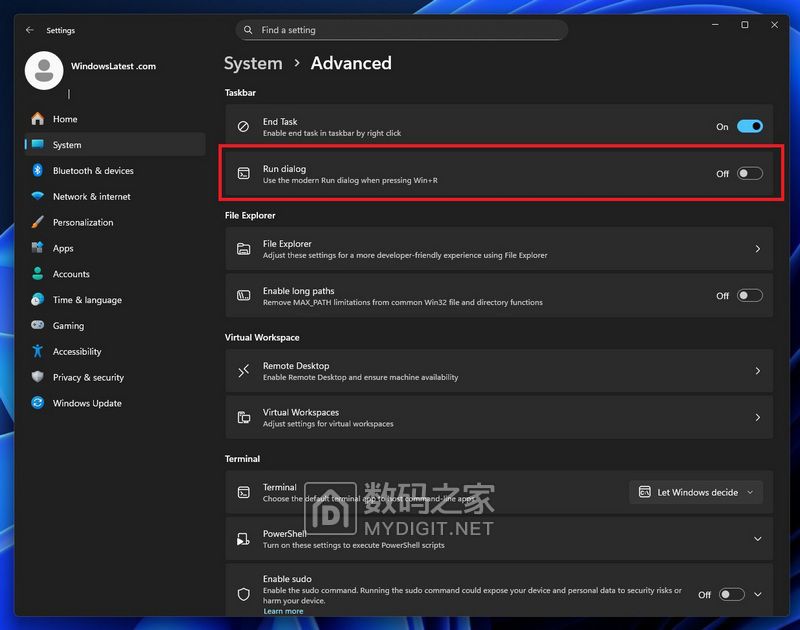Screen dimensions: 800x630
Task: Click the PowerShell row icon
Action: tap(243, 539)
